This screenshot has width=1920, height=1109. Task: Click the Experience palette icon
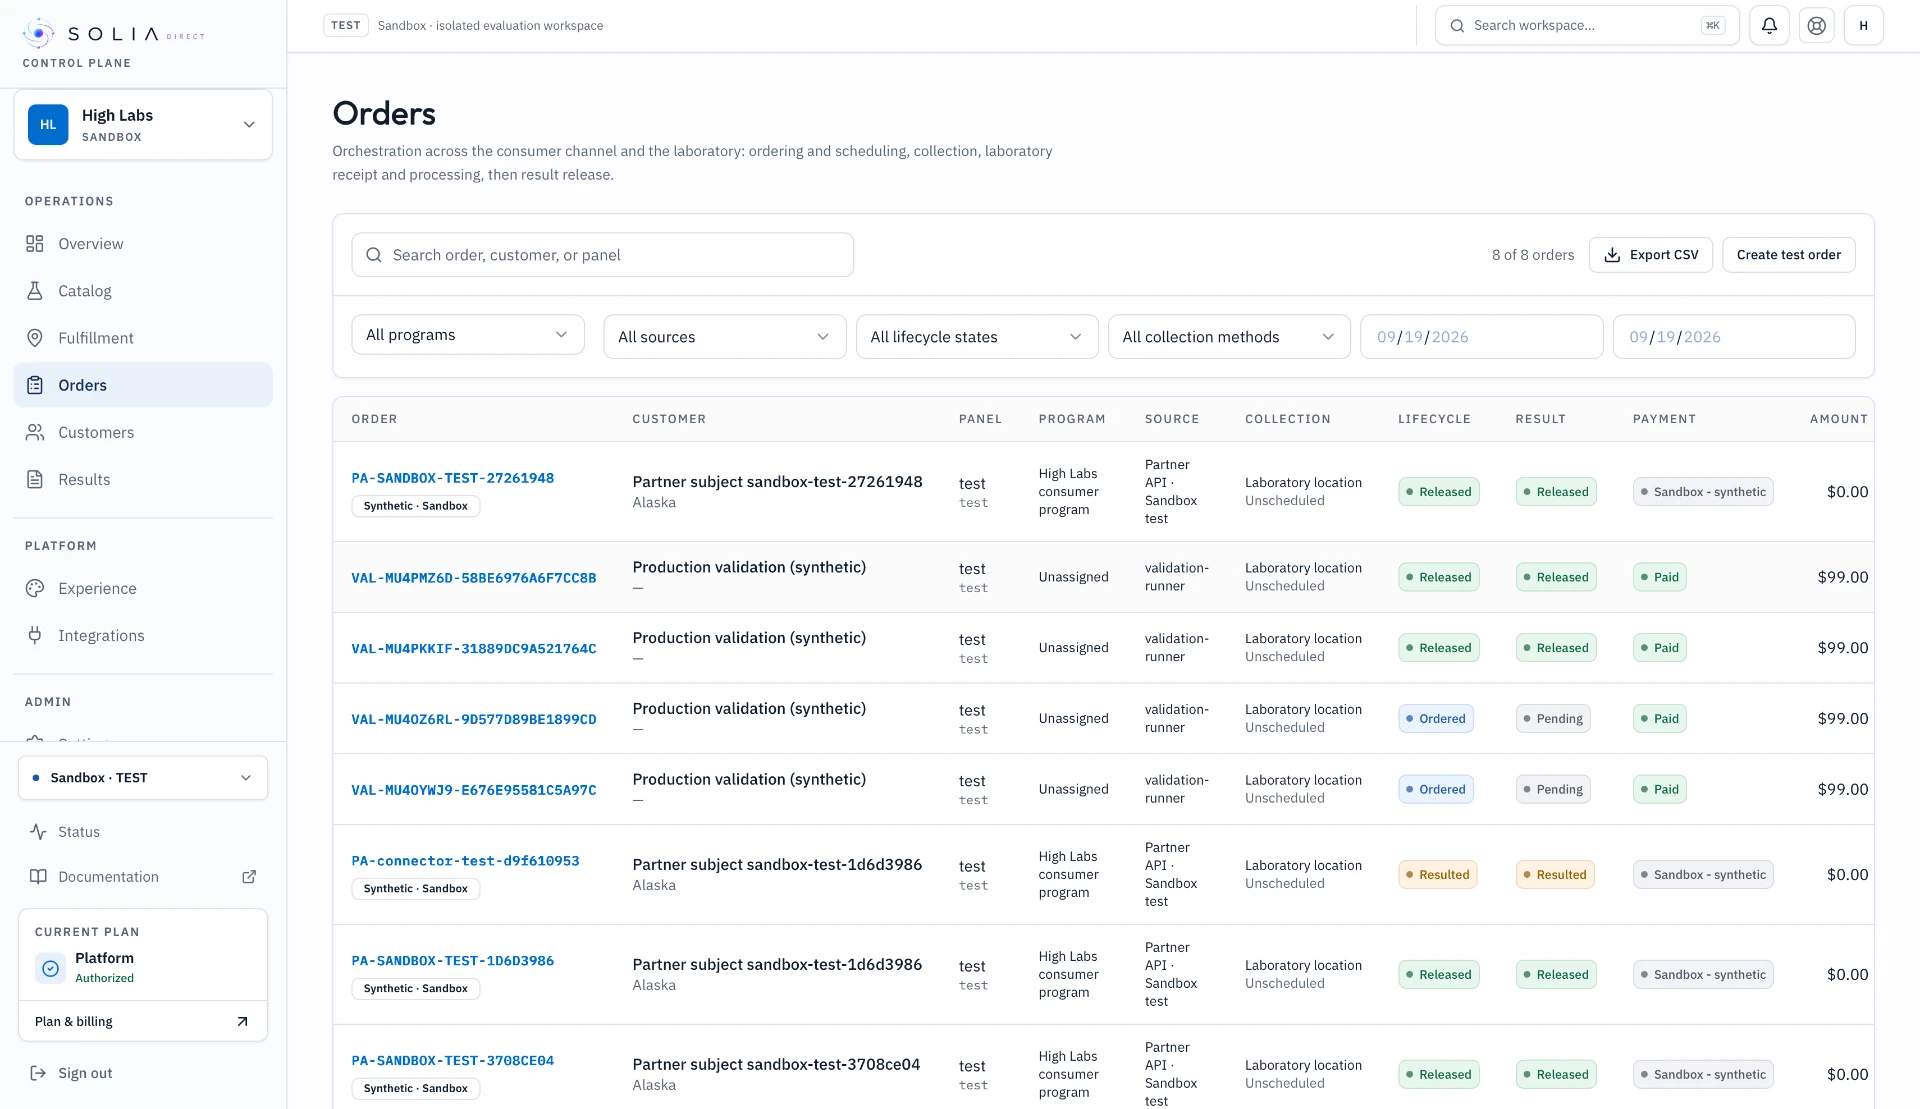[x=35, y=588]
